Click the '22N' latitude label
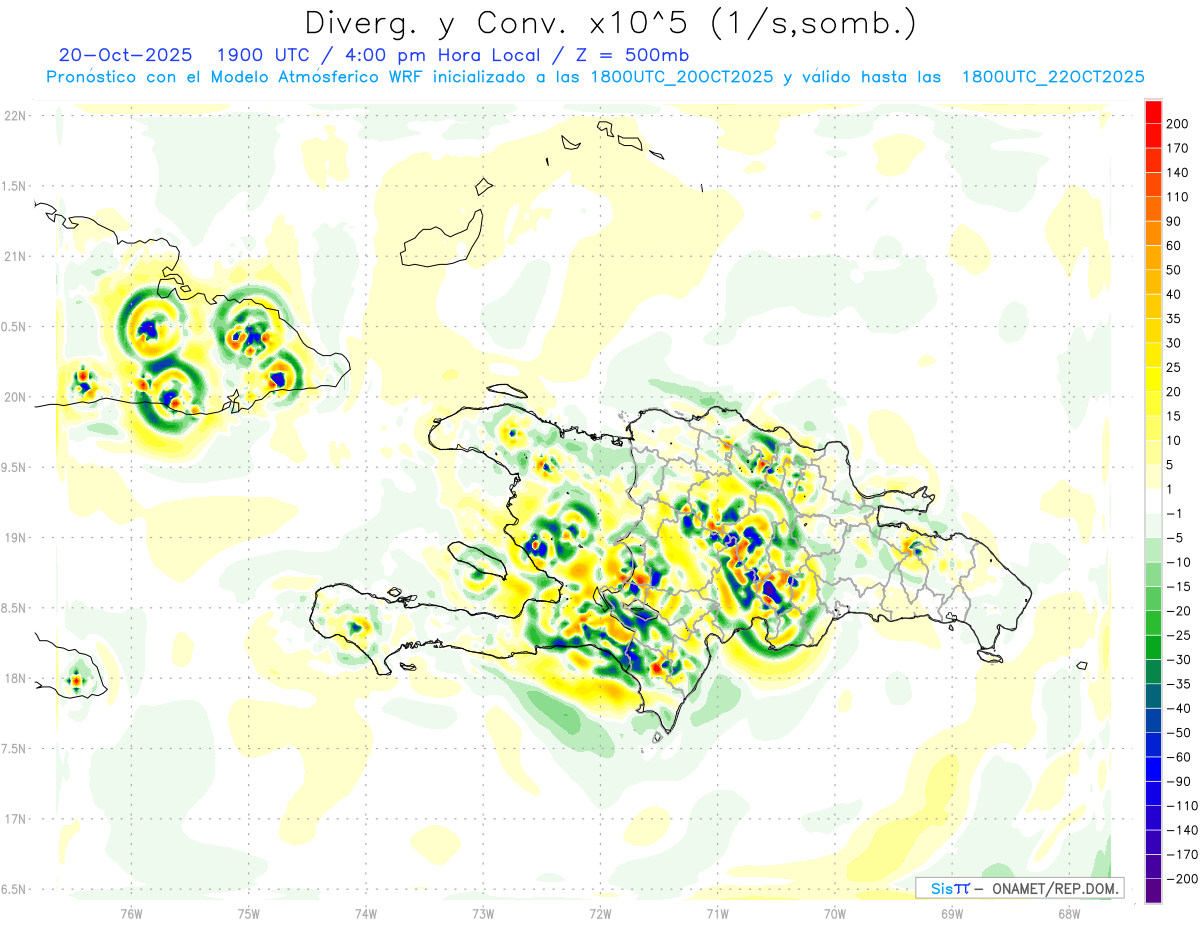This screenshot has width=1200, height=927. click(16, 116)
